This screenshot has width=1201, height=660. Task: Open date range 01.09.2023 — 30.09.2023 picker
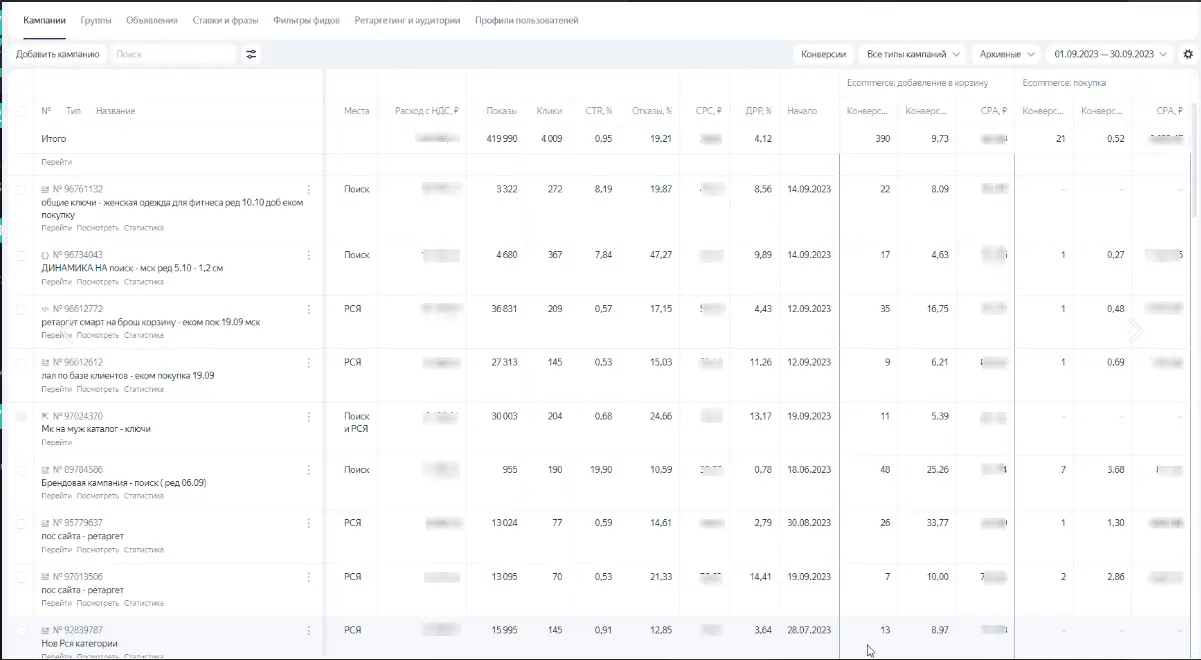(1110, 54)
